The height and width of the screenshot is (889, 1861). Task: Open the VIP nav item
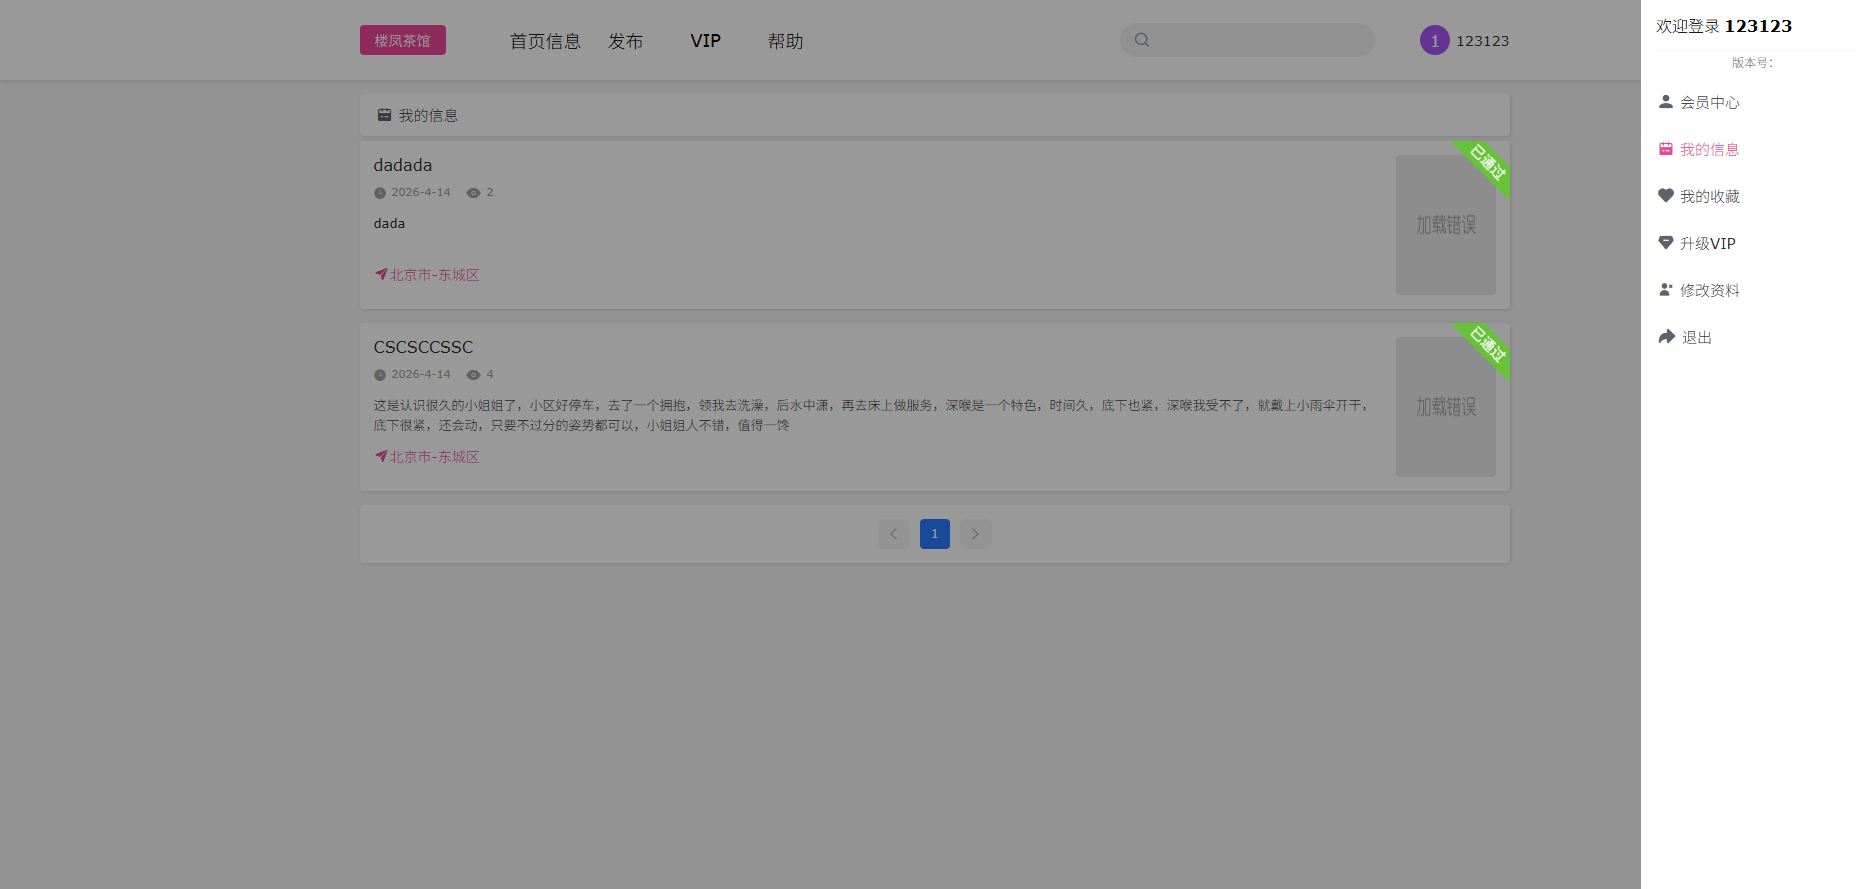point(705,41)
